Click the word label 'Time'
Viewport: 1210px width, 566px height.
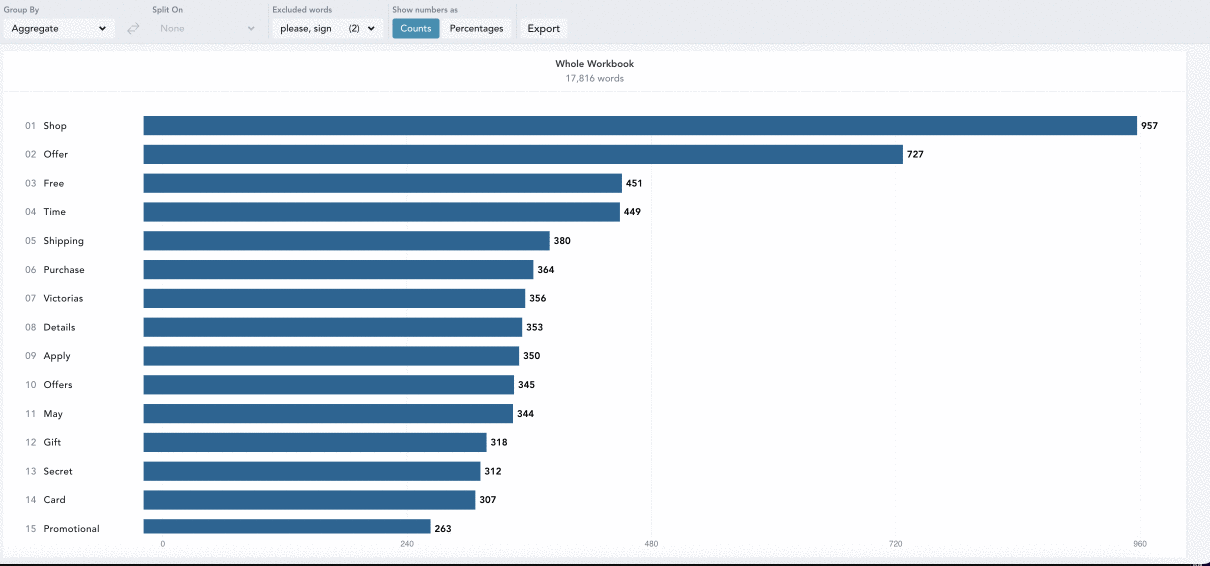(55, 212)
